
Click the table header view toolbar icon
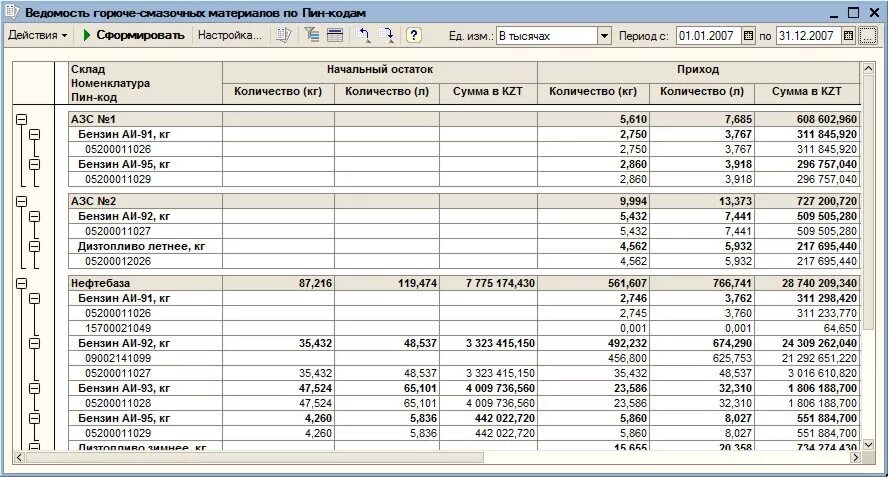click(335, 35)
